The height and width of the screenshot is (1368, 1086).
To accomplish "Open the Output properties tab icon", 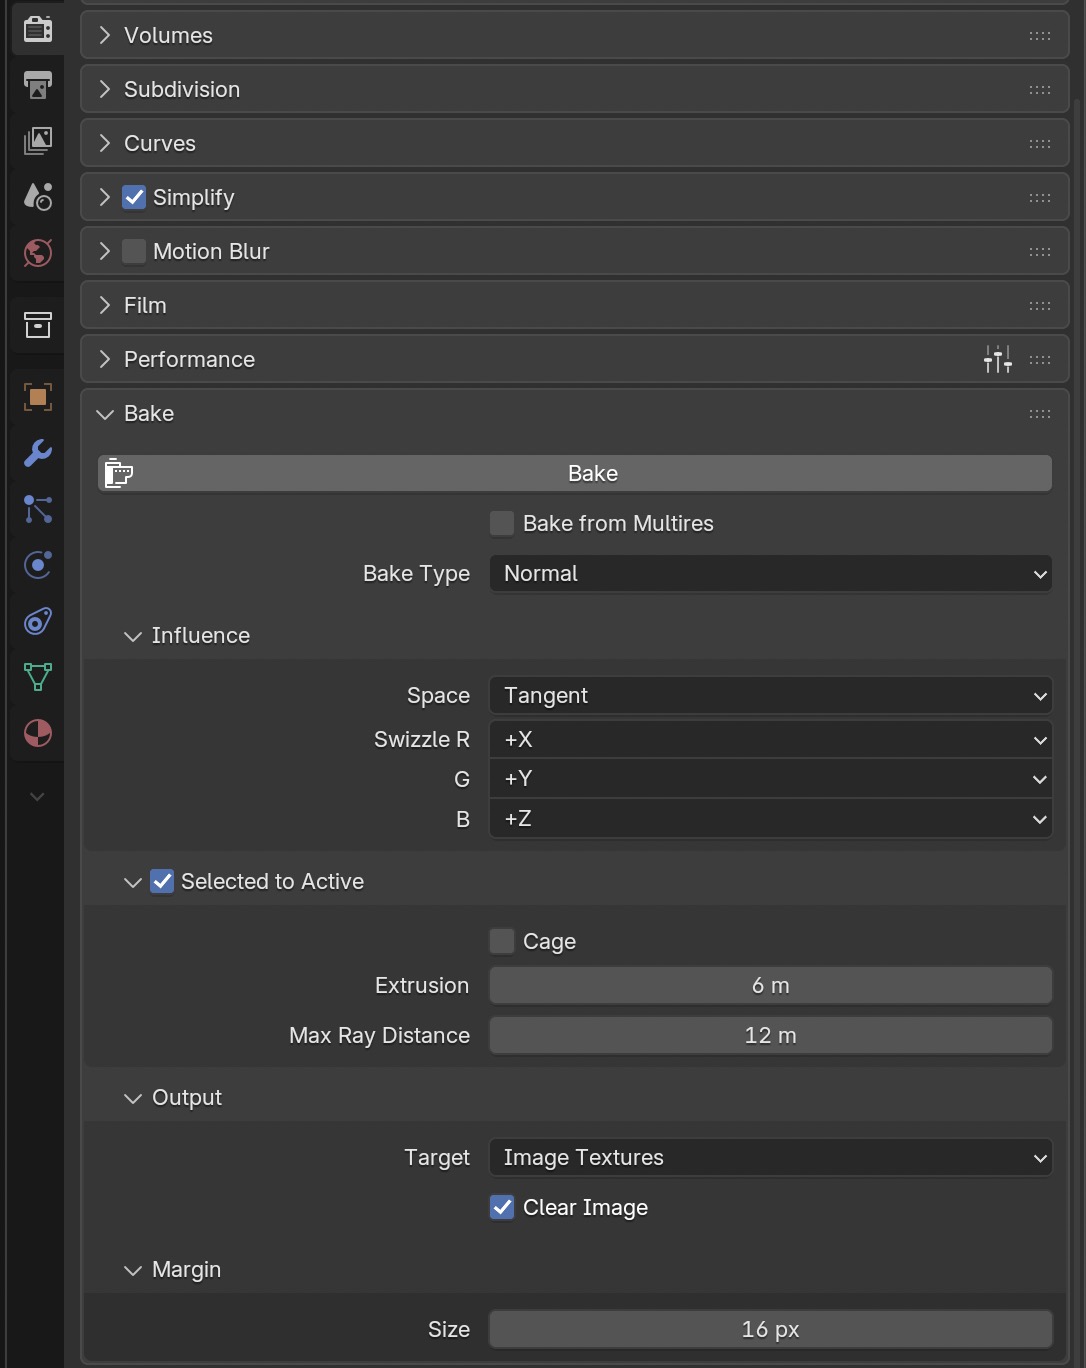I will (38, 85).
